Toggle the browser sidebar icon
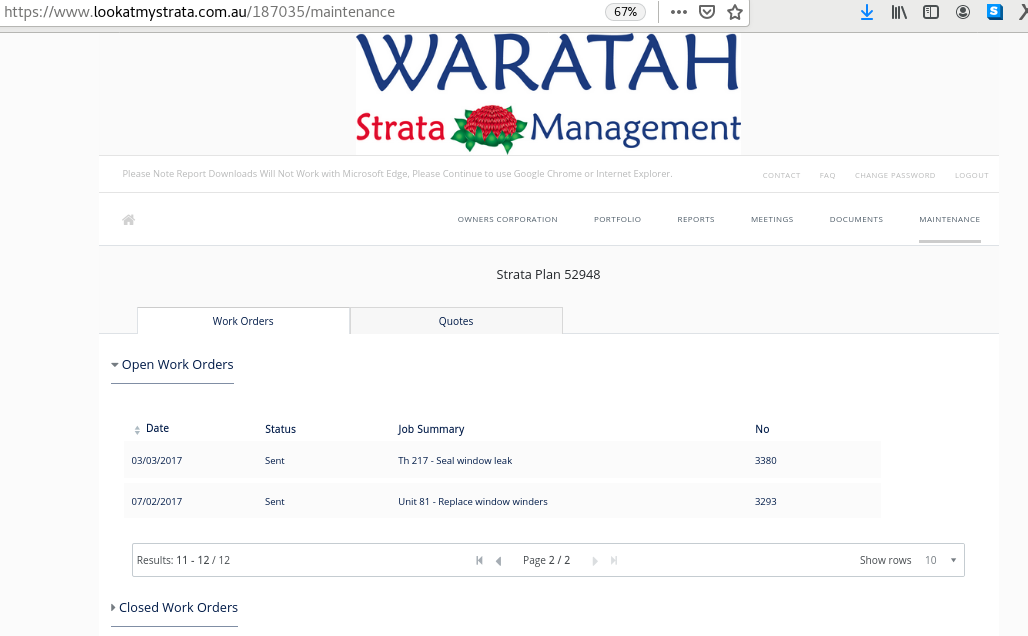The width and height of the screenshot is (1028, 636). click(931, 12)
